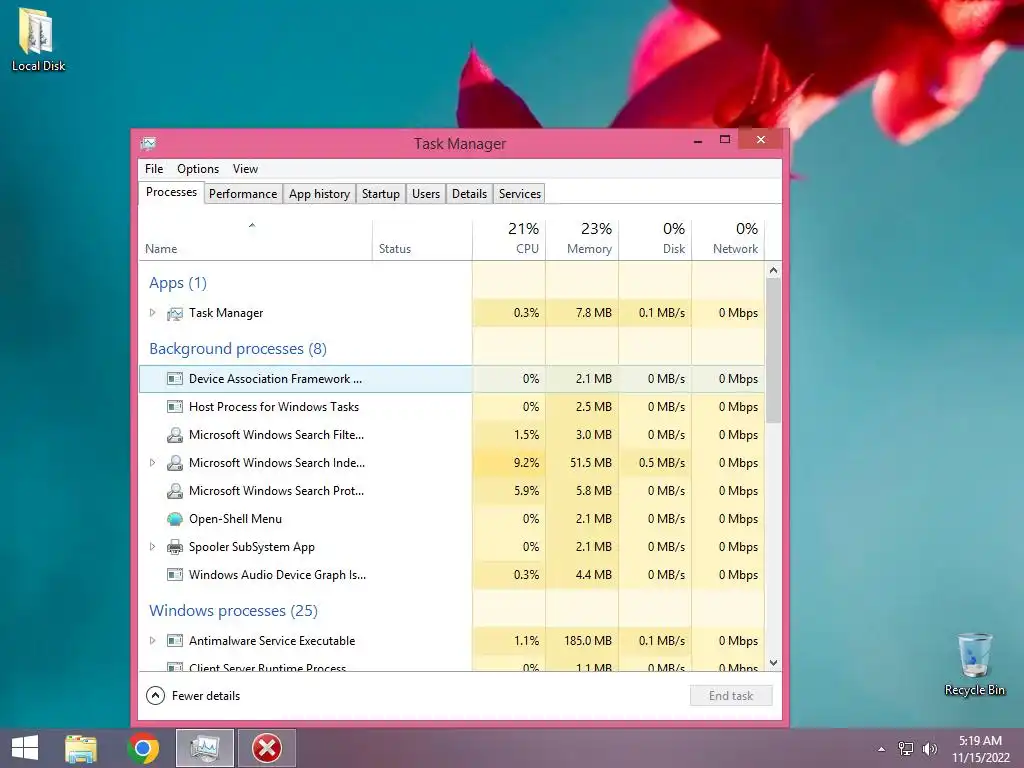Click the Windows Audio Device Graph icon
The image size is (1024, 768).
point(174,575)
